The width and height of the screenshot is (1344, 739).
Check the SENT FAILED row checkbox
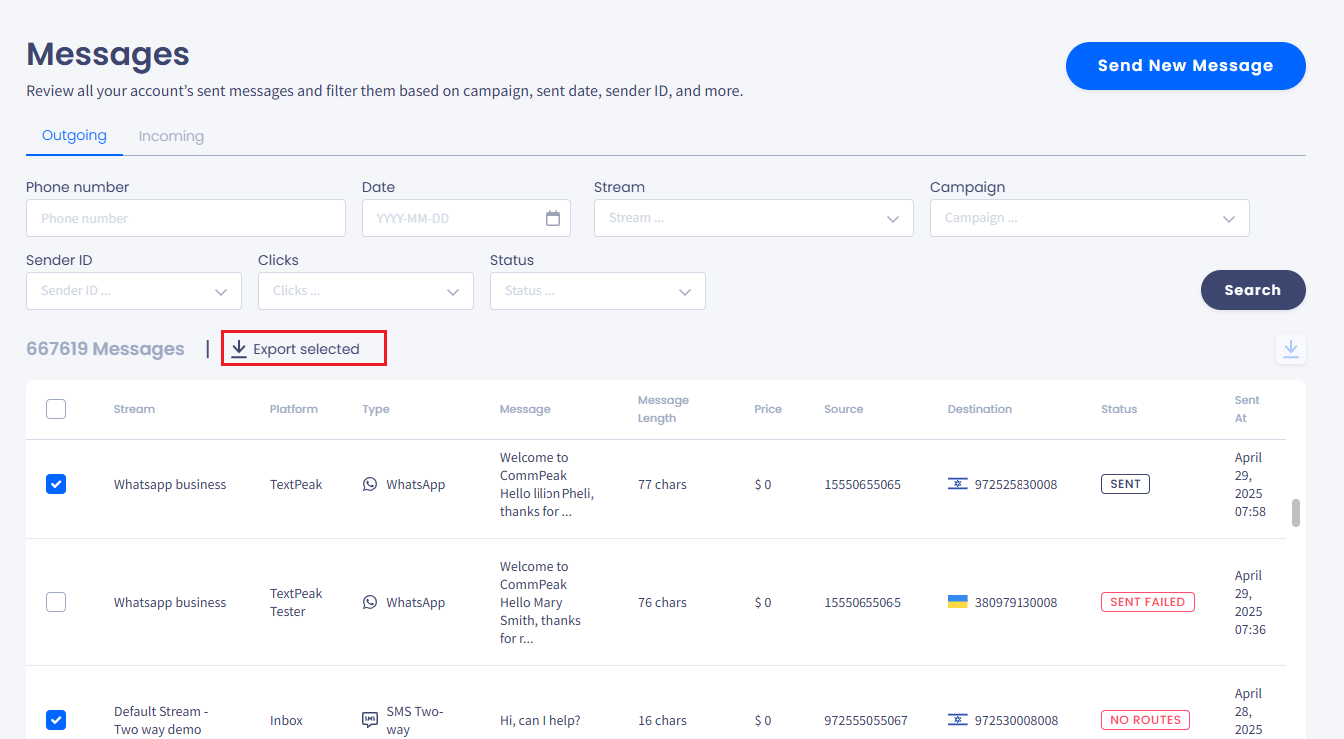click(x=56, y=602)
